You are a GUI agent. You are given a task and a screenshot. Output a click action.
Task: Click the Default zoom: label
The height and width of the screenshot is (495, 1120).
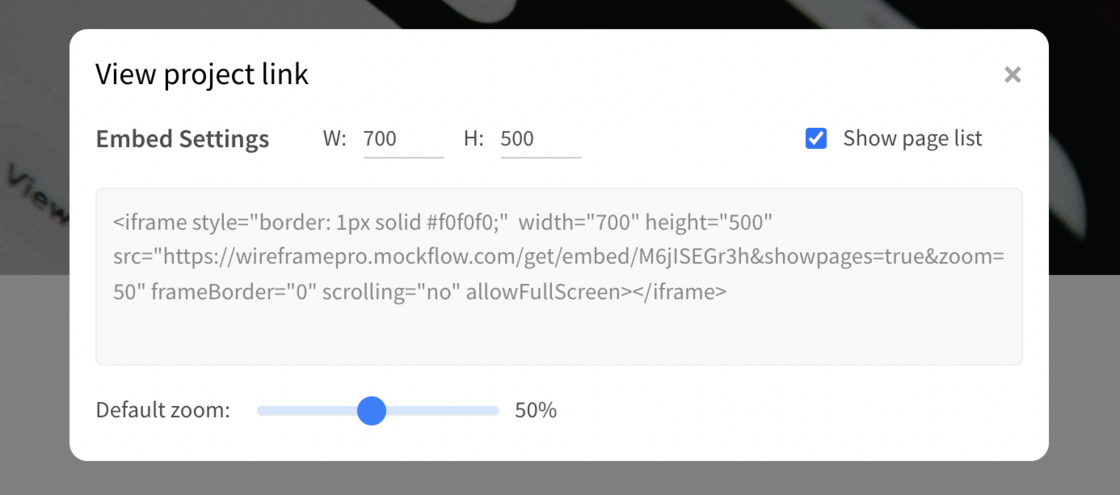(x=163, y=411)
